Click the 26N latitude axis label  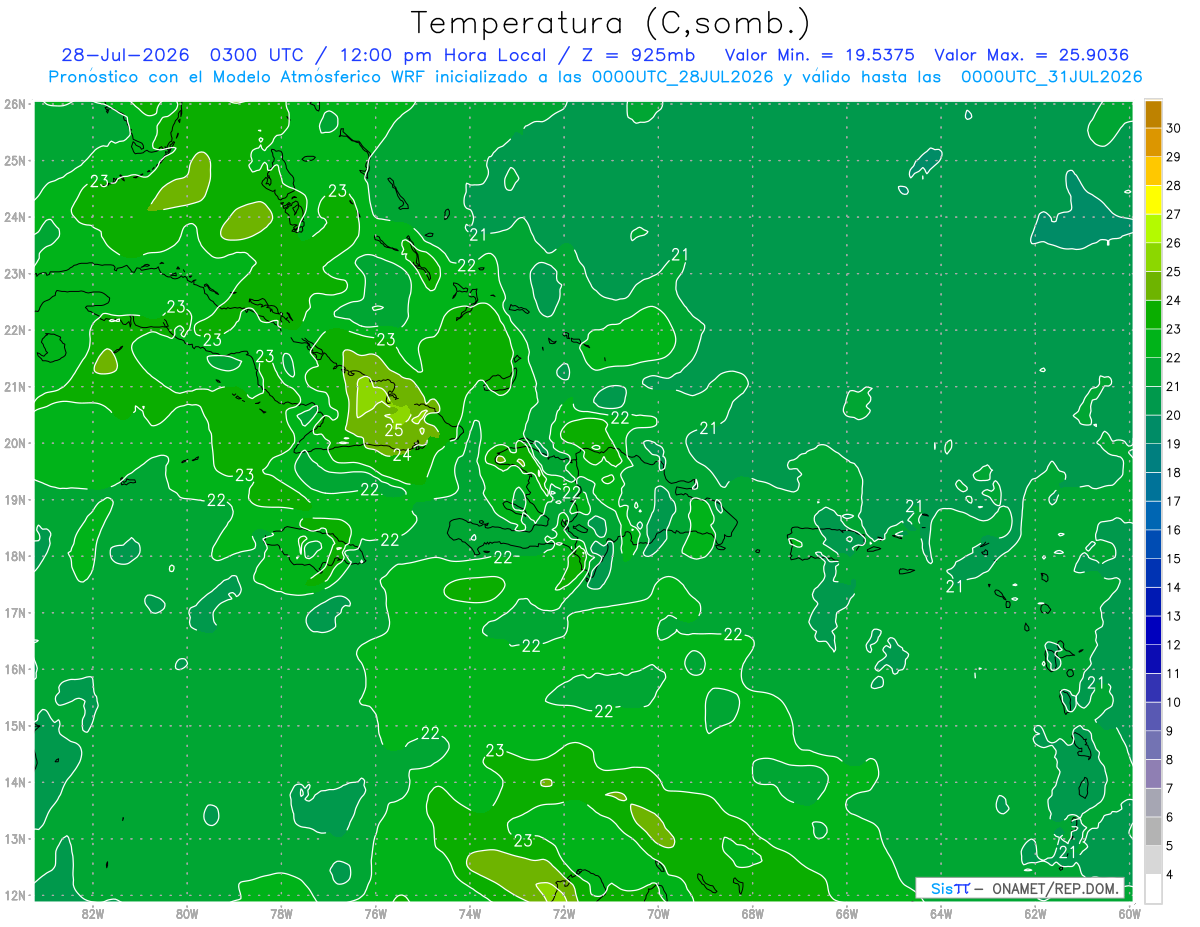(x=15, y=104)
